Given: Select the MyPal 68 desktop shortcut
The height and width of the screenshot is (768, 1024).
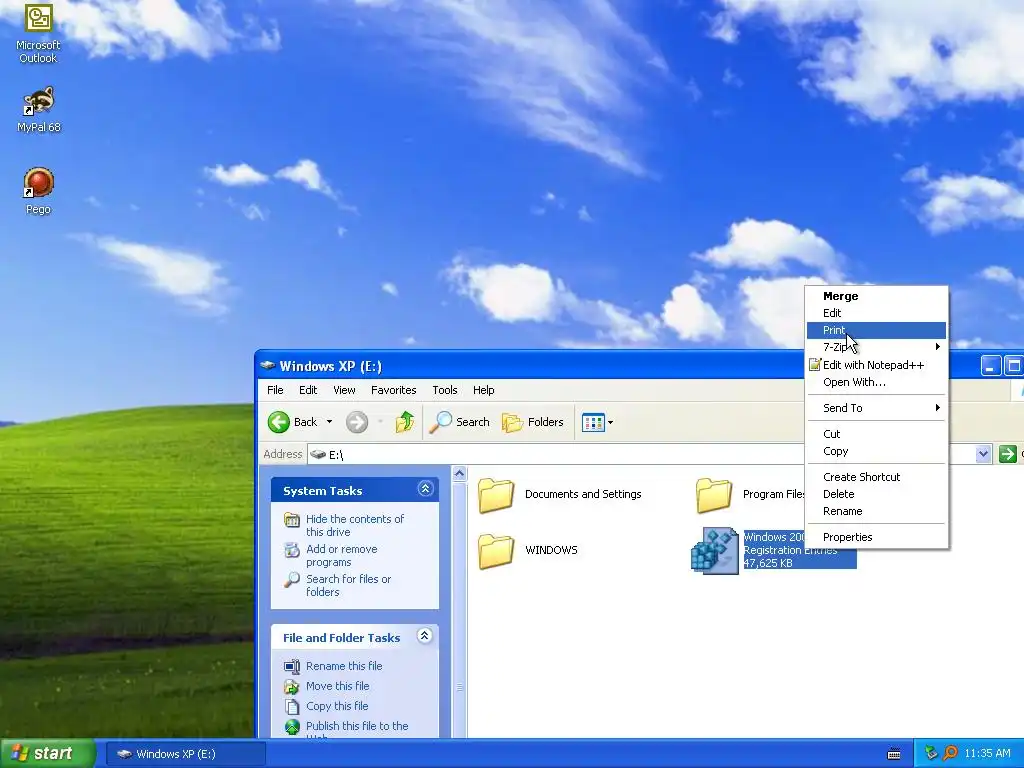Looking at the screenshot, I should (x=39, y=109).
